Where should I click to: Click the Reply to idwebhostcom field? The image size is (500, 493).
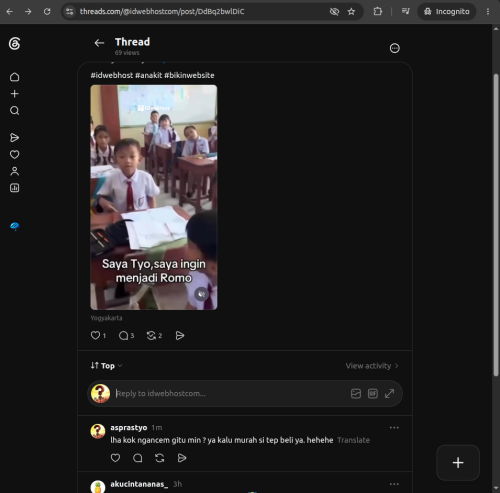[x=230, y=393]
